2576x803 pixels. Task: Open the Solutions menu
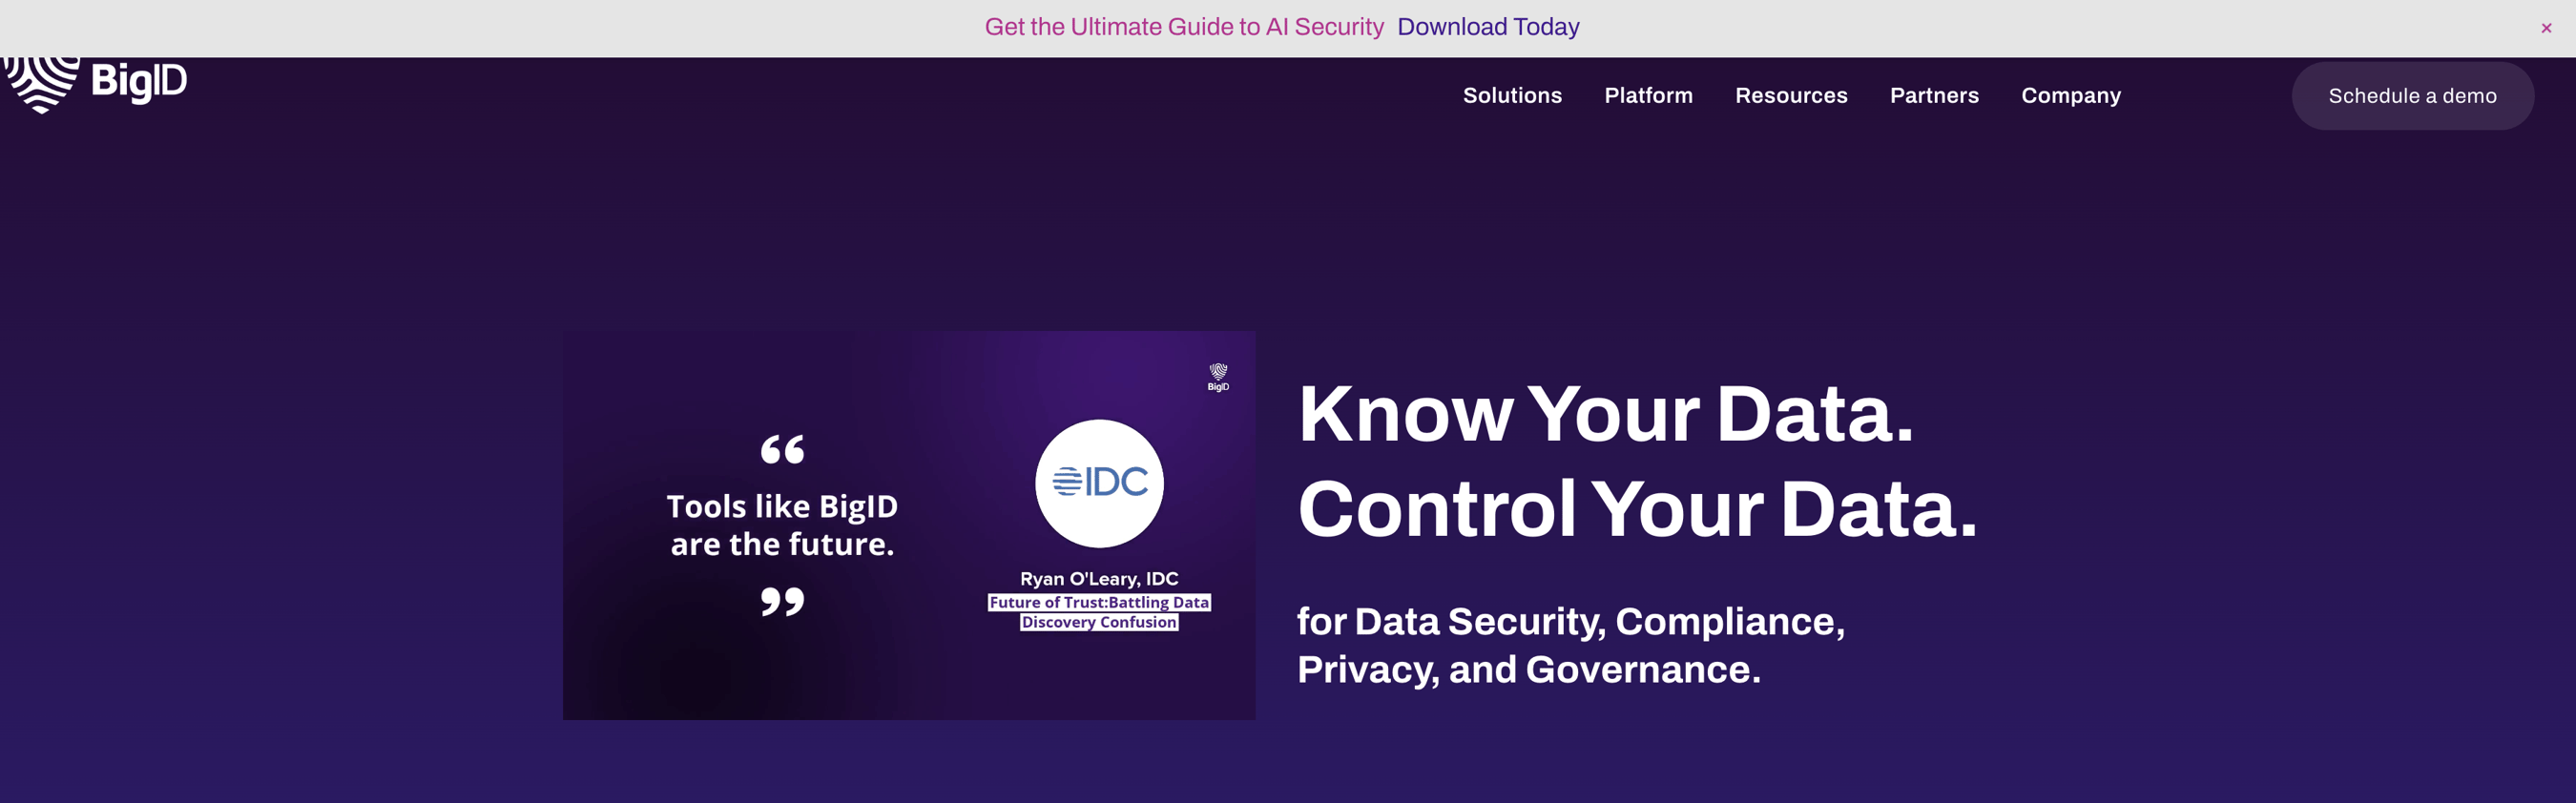tap(1512, 96)
